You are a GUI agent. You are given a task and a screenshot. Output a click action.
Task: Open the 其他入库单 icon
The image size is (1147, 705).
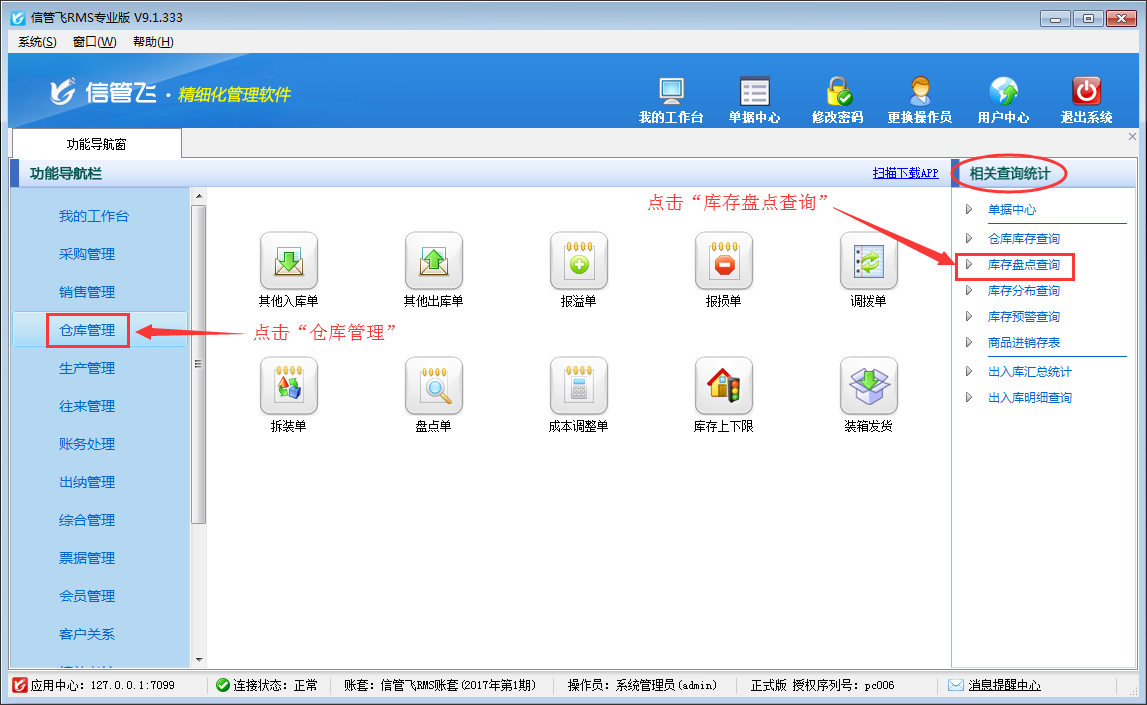288,261
